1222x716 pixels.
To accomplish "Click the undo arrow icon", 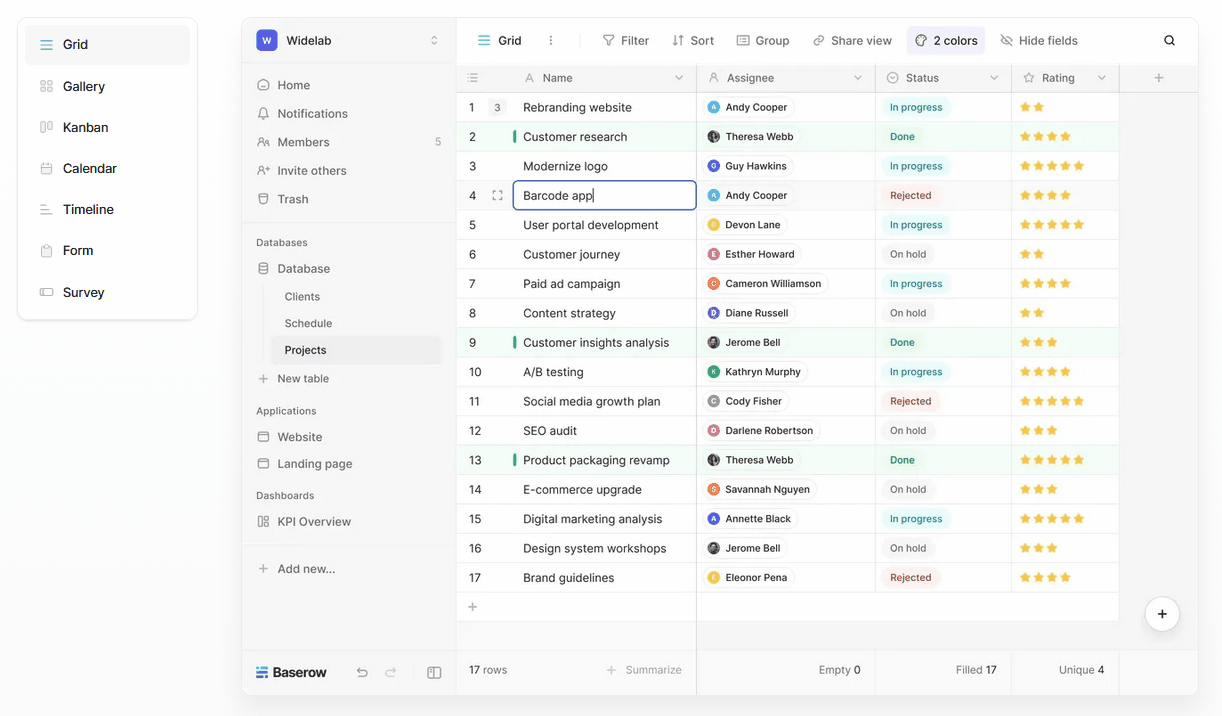I will [x=362, y=673].
